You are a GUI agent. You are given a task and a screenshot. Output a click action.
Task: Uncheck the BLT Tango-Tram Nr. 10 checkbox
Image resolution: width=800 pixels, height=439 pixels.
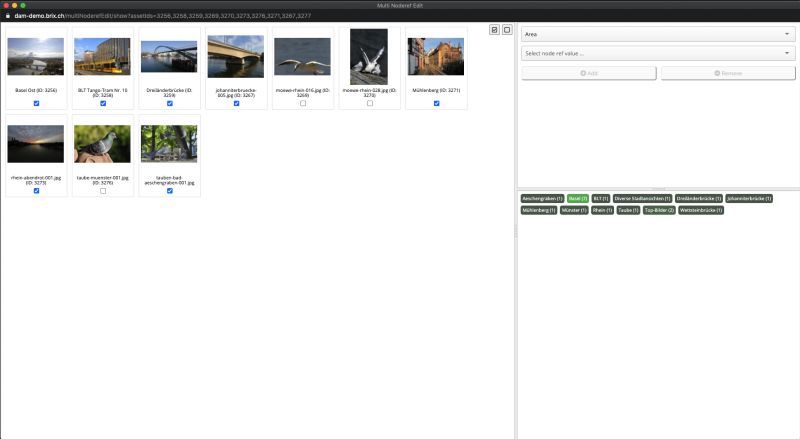click(103, 103)
